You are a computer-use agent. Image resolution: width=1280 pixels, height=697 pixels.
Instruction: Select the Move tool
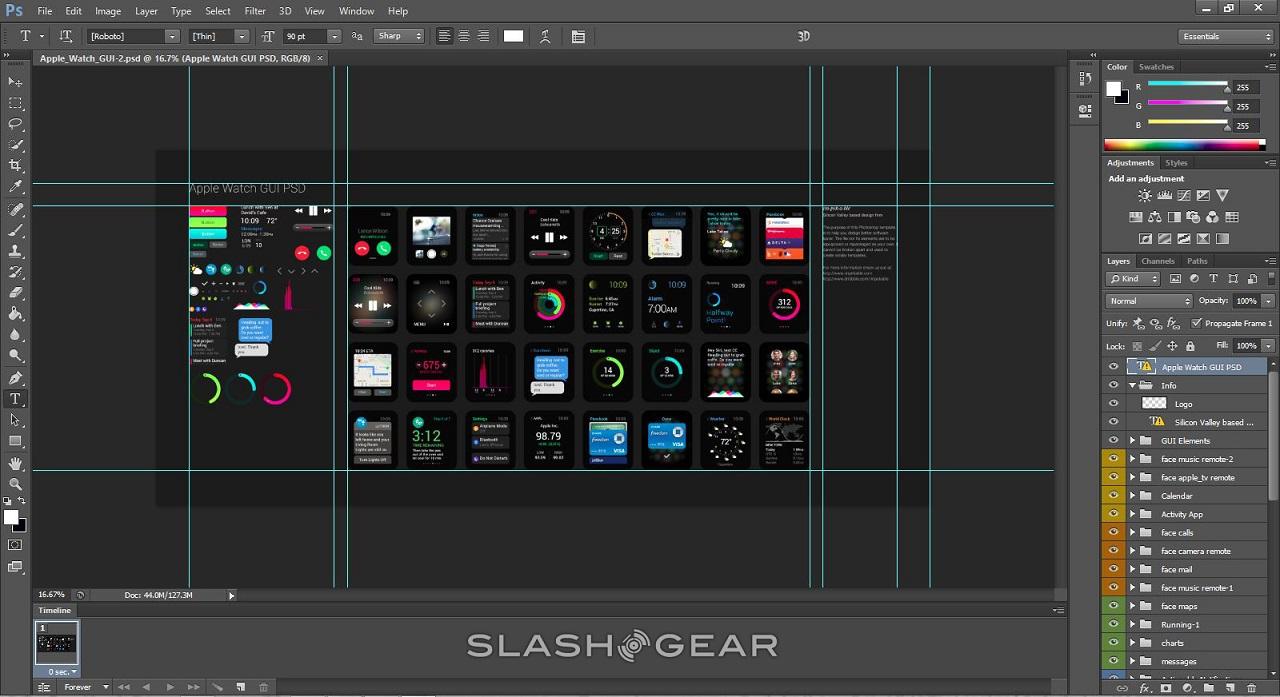15,82
